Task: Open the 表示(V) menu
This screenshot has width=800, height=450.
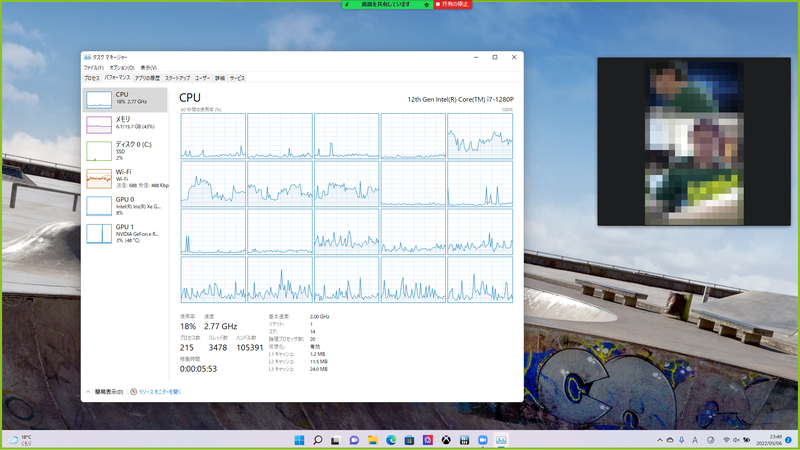Action: (148, 67)
